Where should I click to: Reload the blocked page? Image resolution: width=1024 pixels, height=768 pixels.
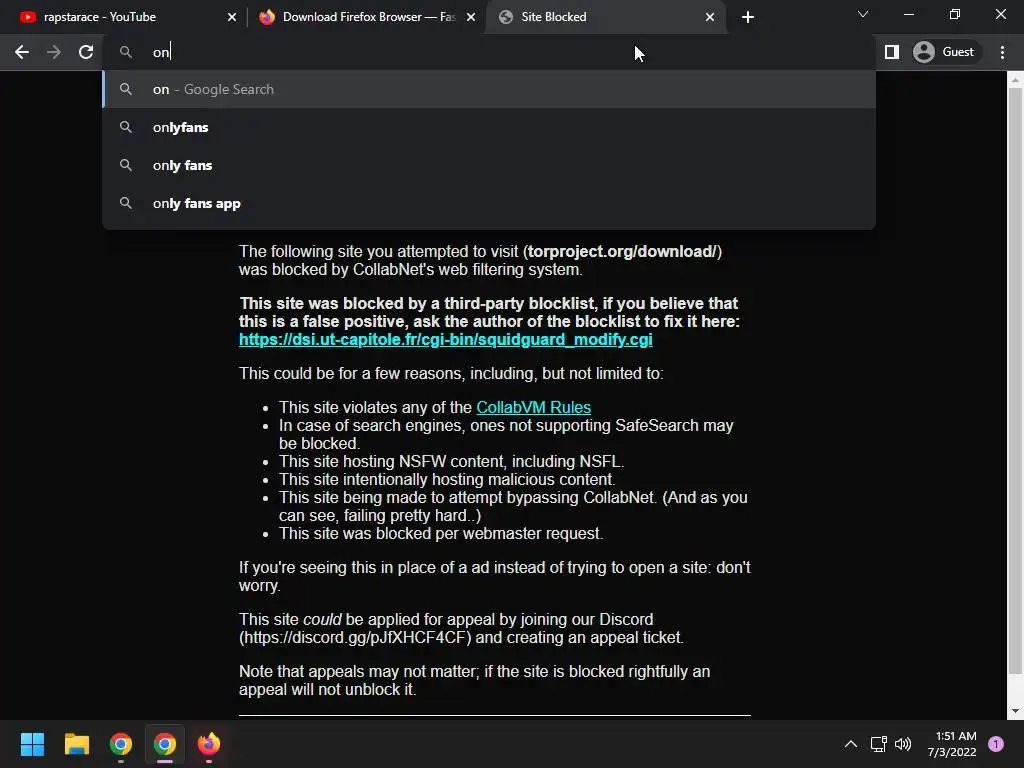pyautogui.click(x=86, y=52)
